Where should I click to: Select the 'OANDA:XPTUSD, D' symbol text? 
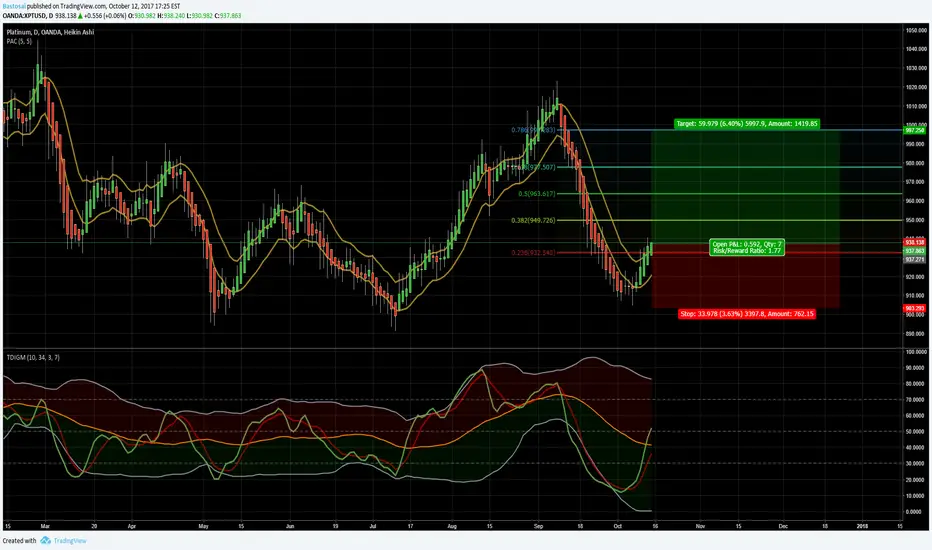(27, 16)
